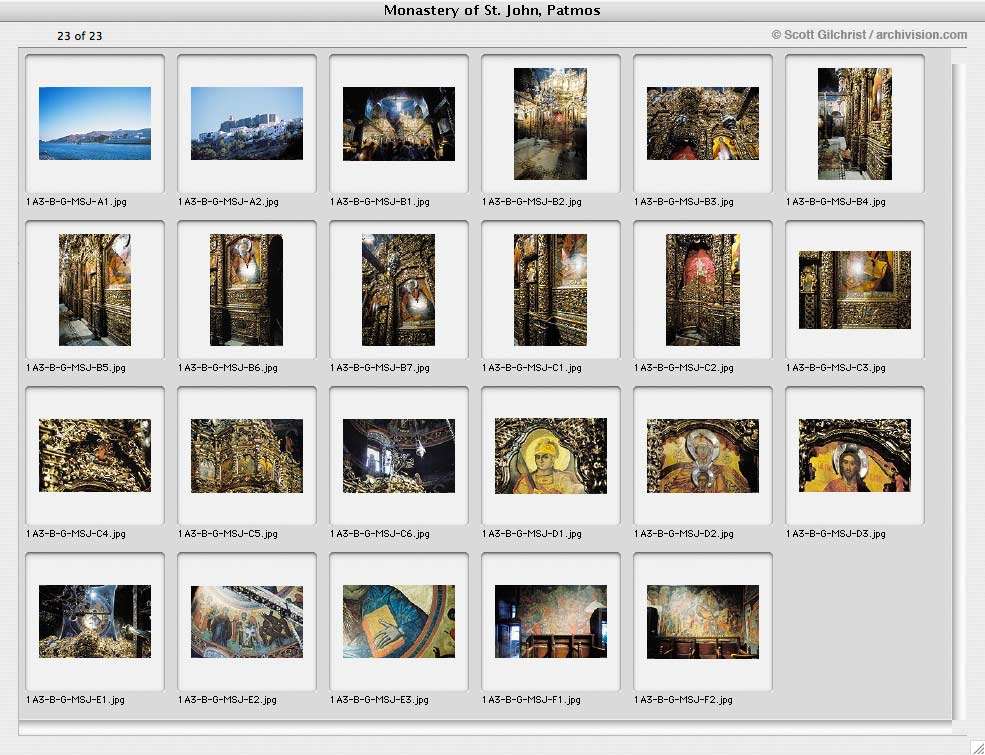Click the filename label 1A3-B-G-MSJ-A2.jpg
985x755 pixels.
click(x=229, y=202)
